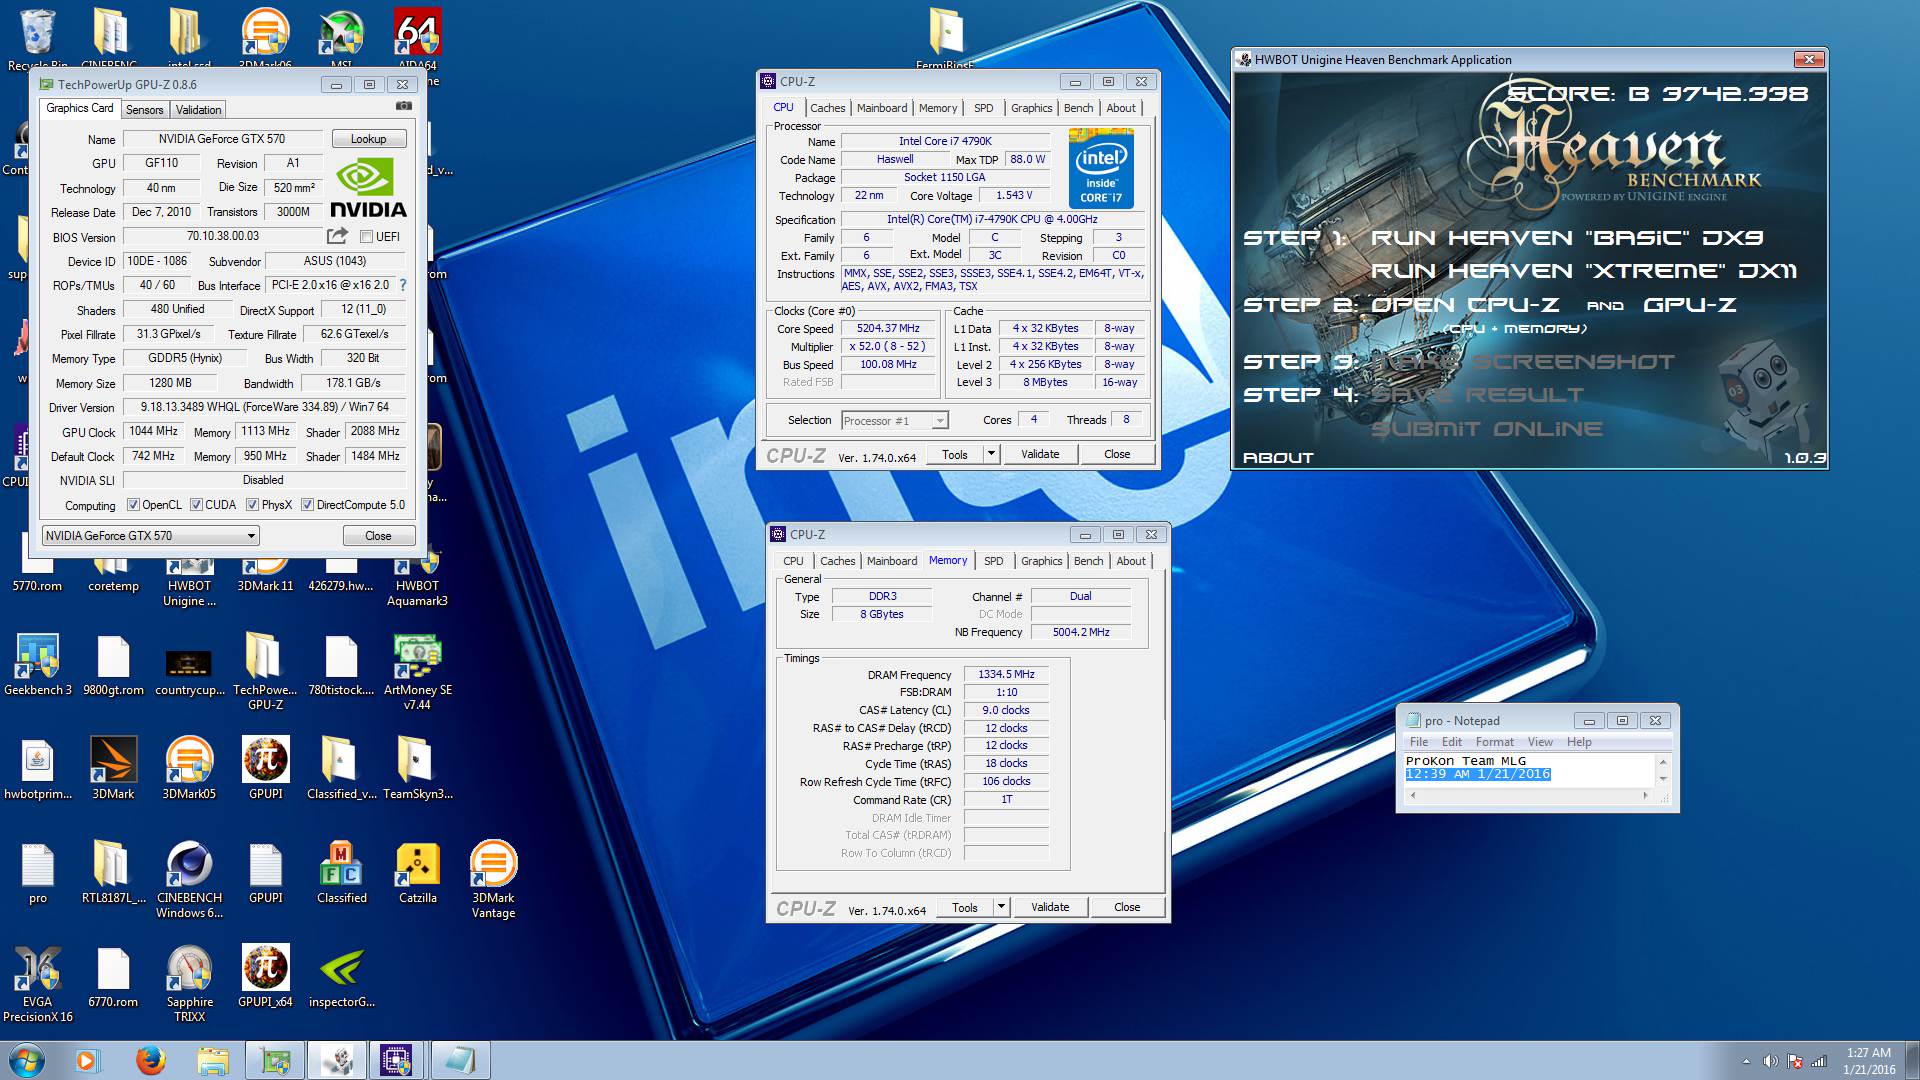Viewport: 1920px width, 1080px height.
Task: Open the File menu in Notepad
Action: pyautogui.click(x=1419, y=742)
